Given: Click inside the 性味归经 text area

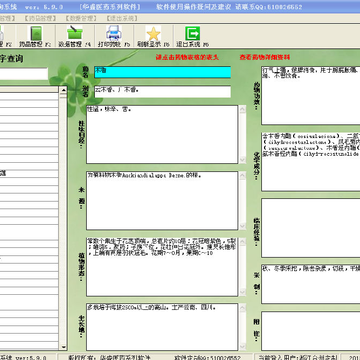Looking at the screenshot, I should (x=162, y=134).
